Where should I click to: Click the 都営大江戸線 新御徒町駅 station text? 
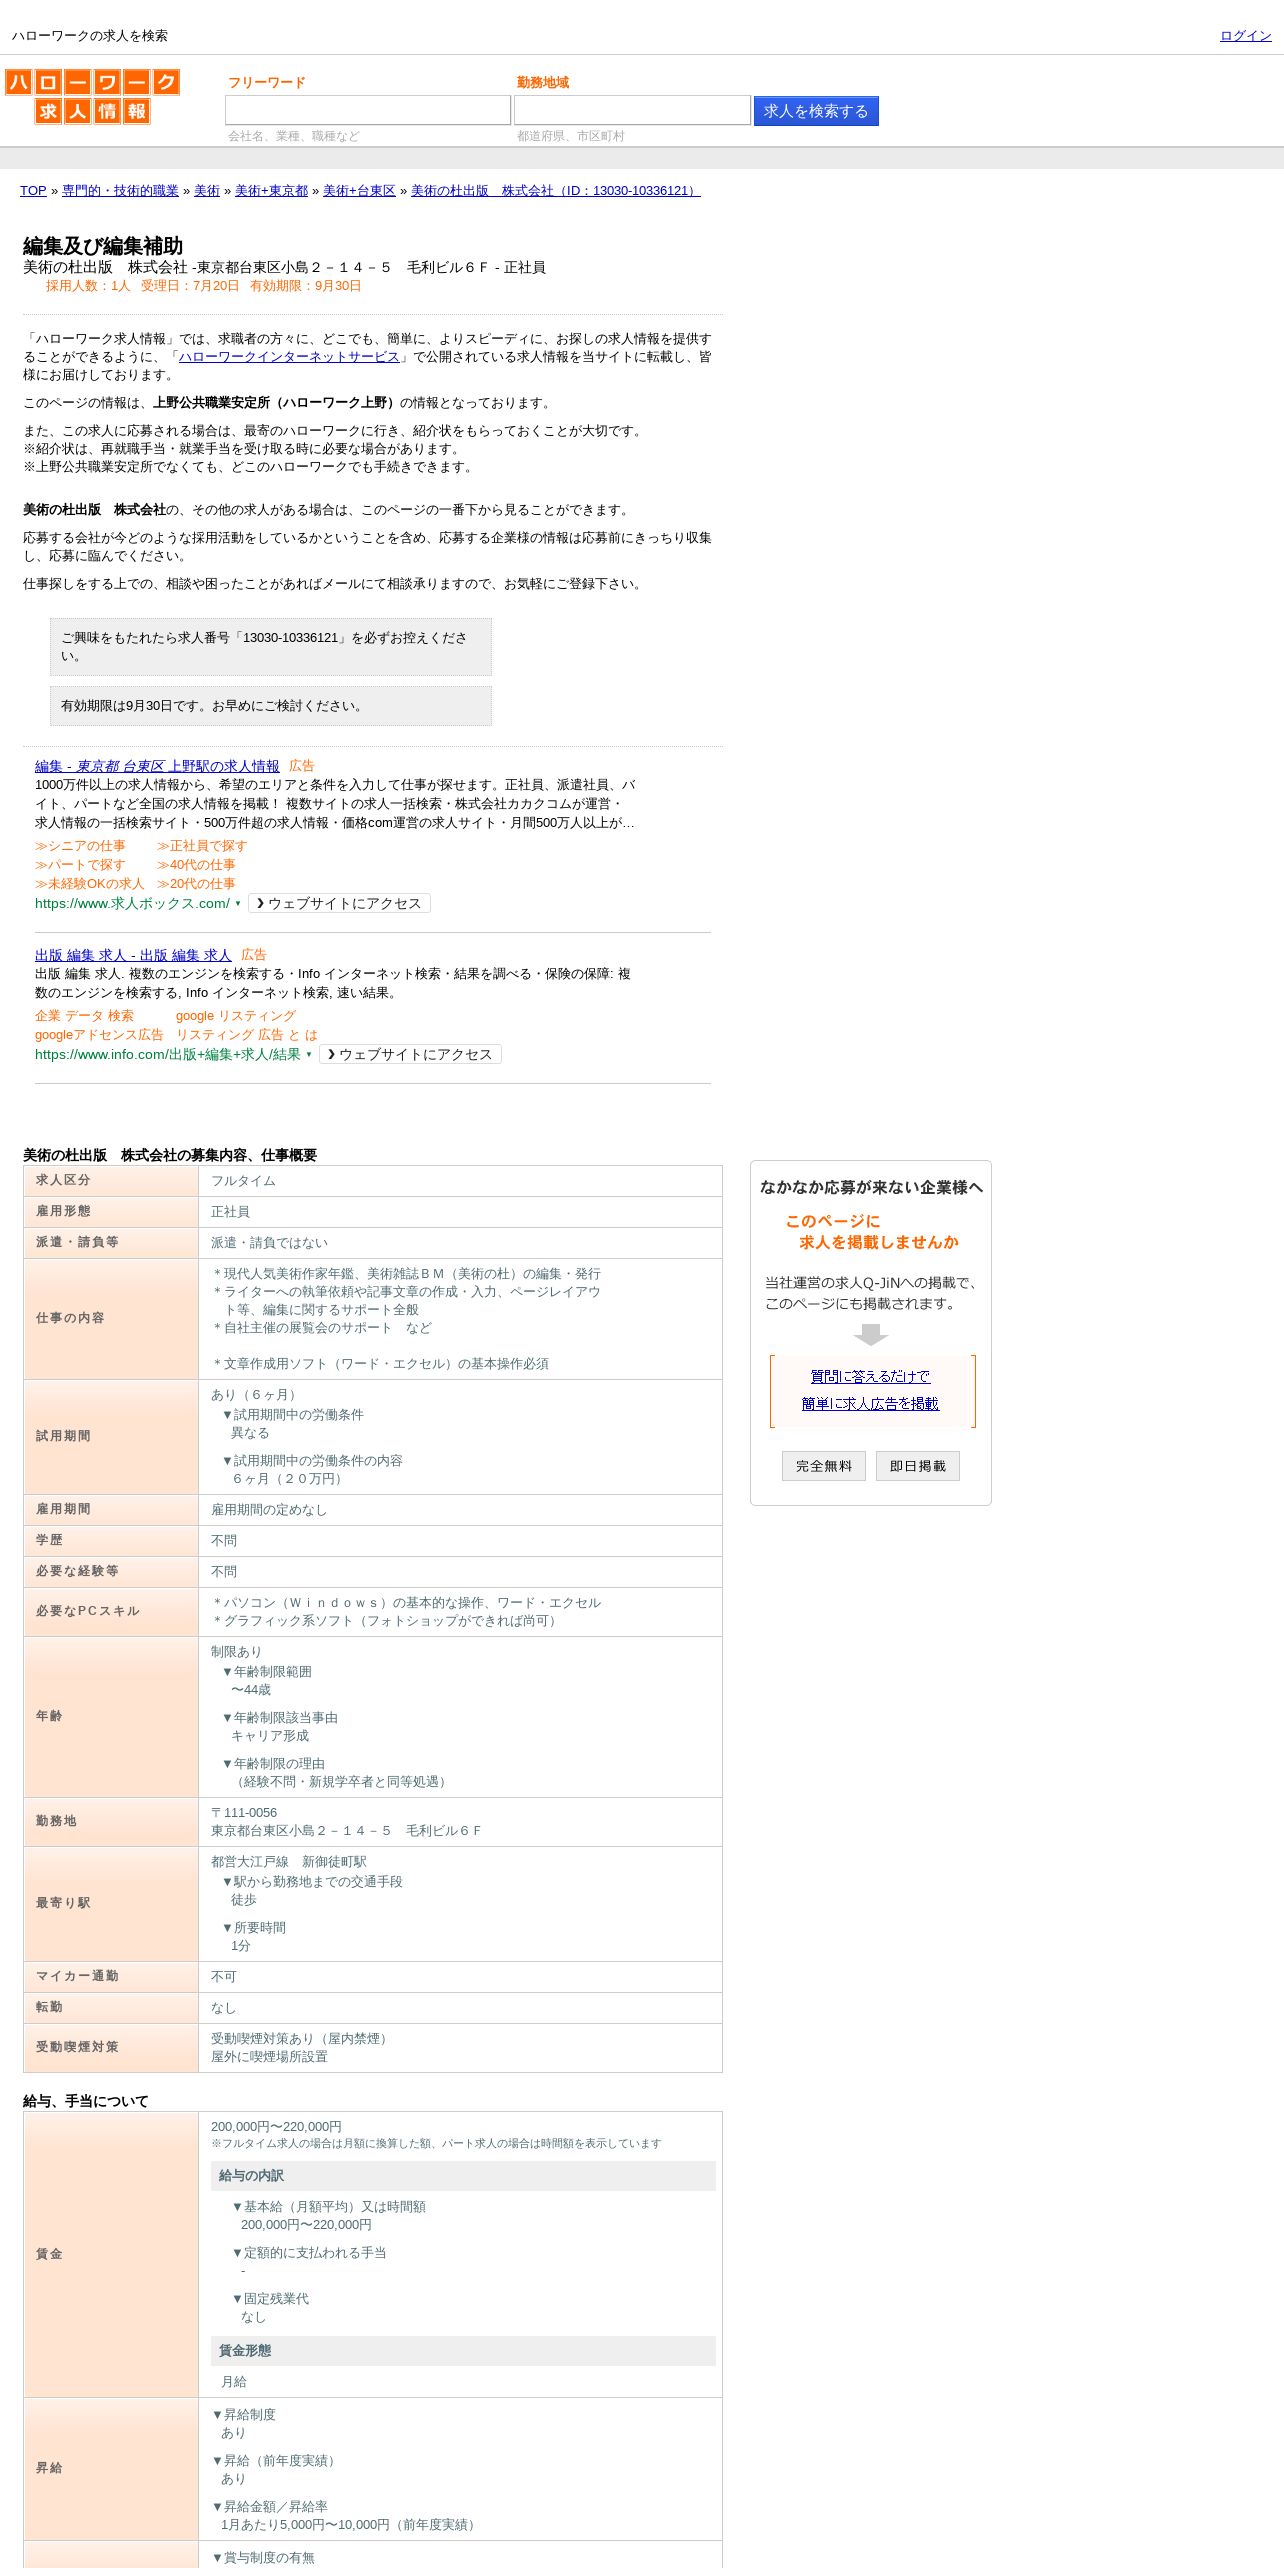click(289, 1862)
